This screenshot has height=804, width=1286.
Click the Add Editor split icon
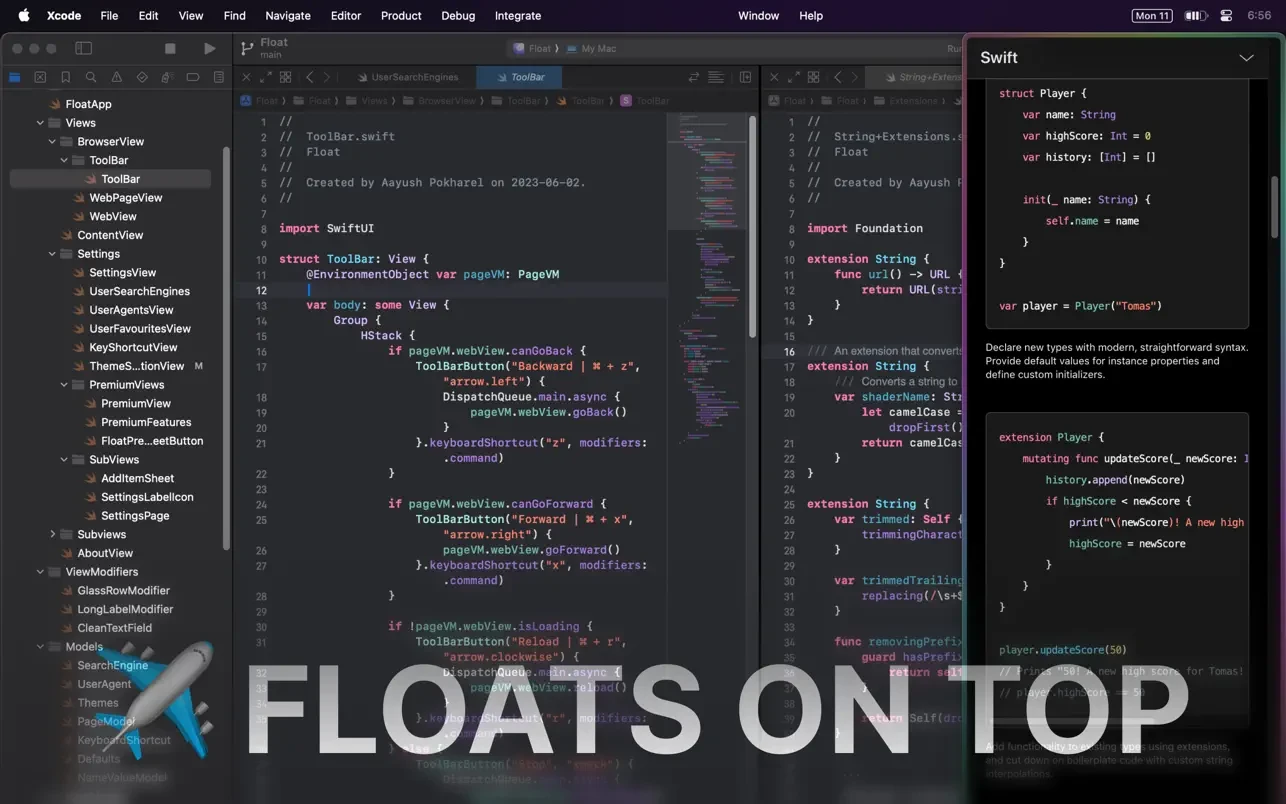tap(745, 77)
